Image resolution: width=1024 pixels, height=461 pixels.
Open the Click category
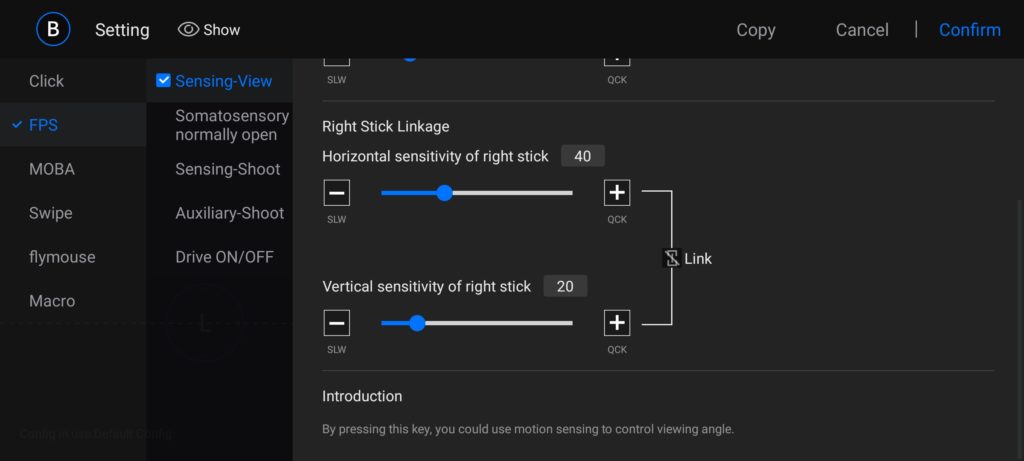46,81
